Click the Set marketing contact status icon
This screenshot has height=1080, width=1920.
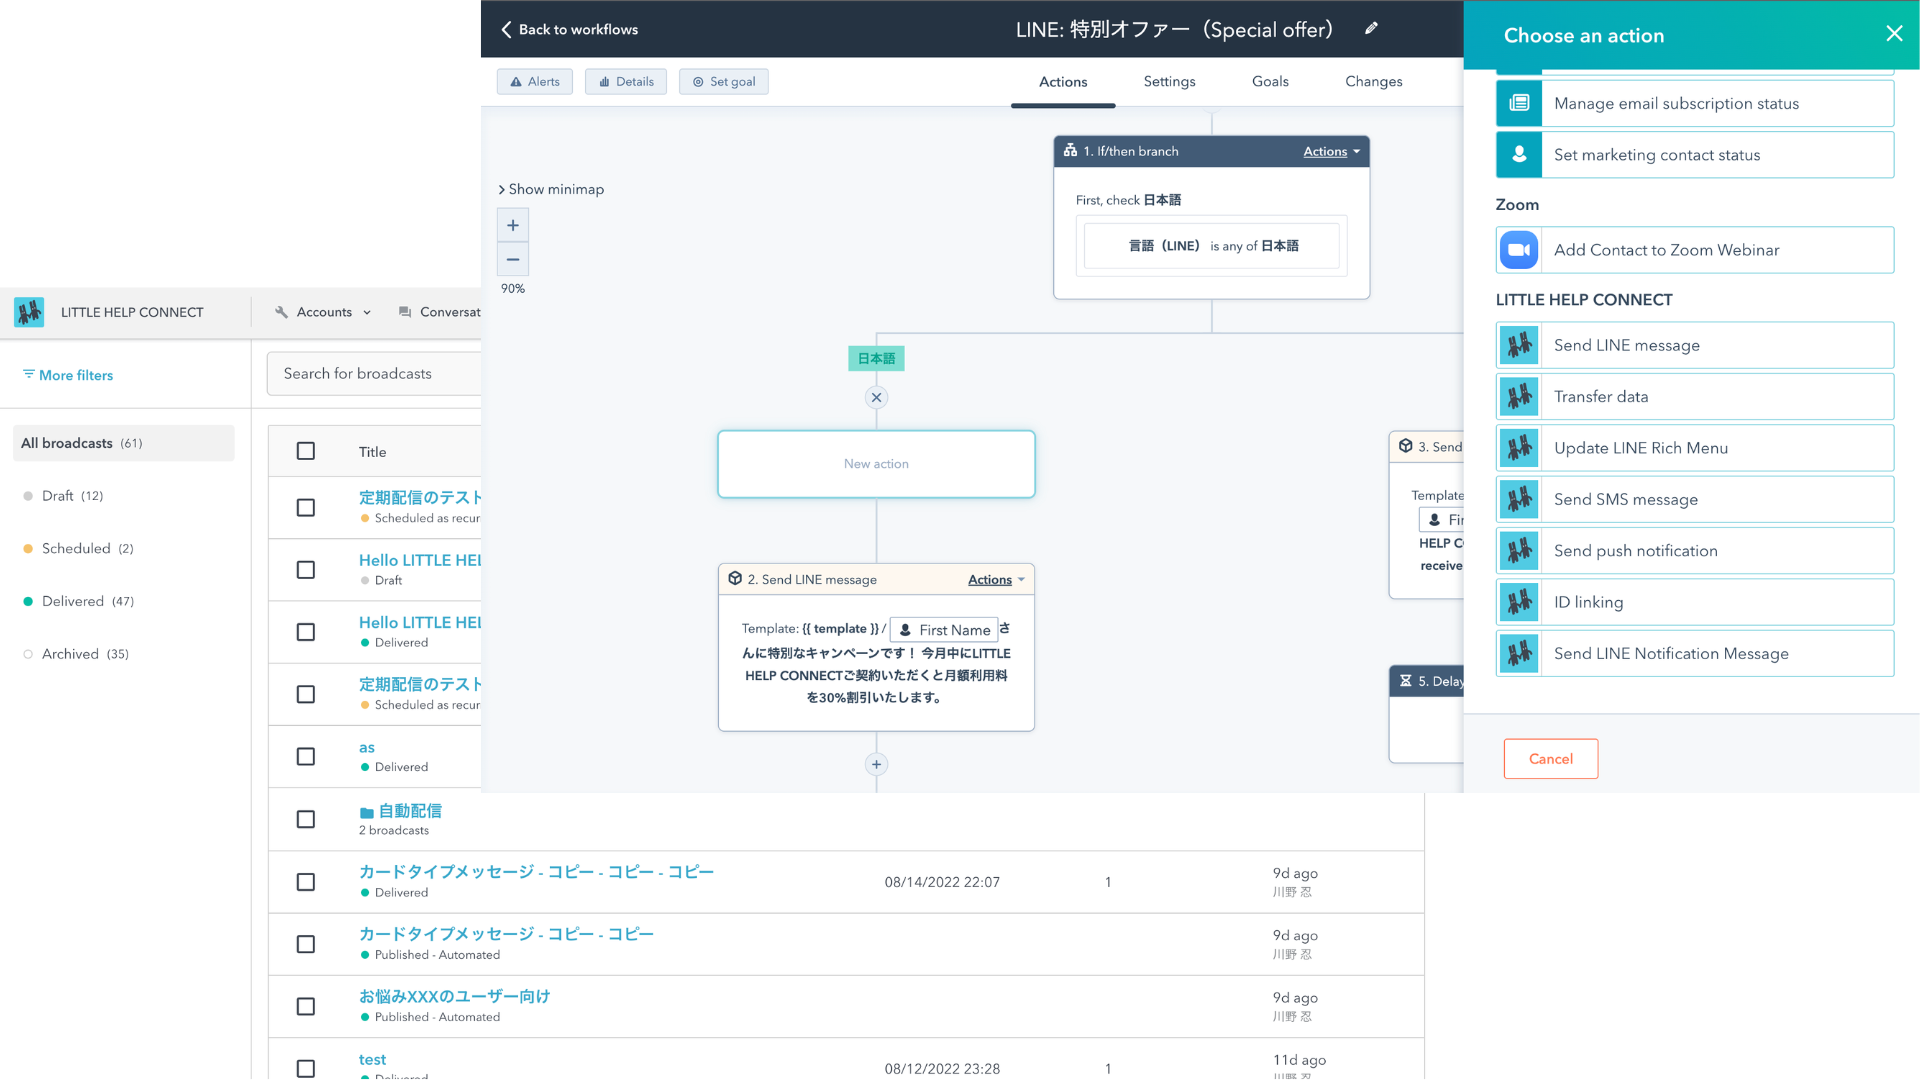coord(1519,155)
